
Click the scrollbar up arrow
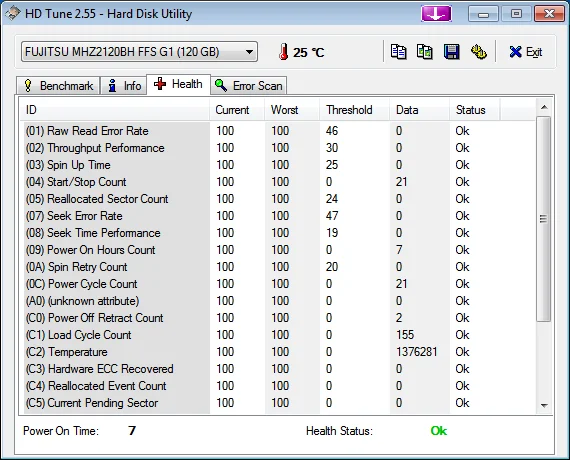point(544,107)
